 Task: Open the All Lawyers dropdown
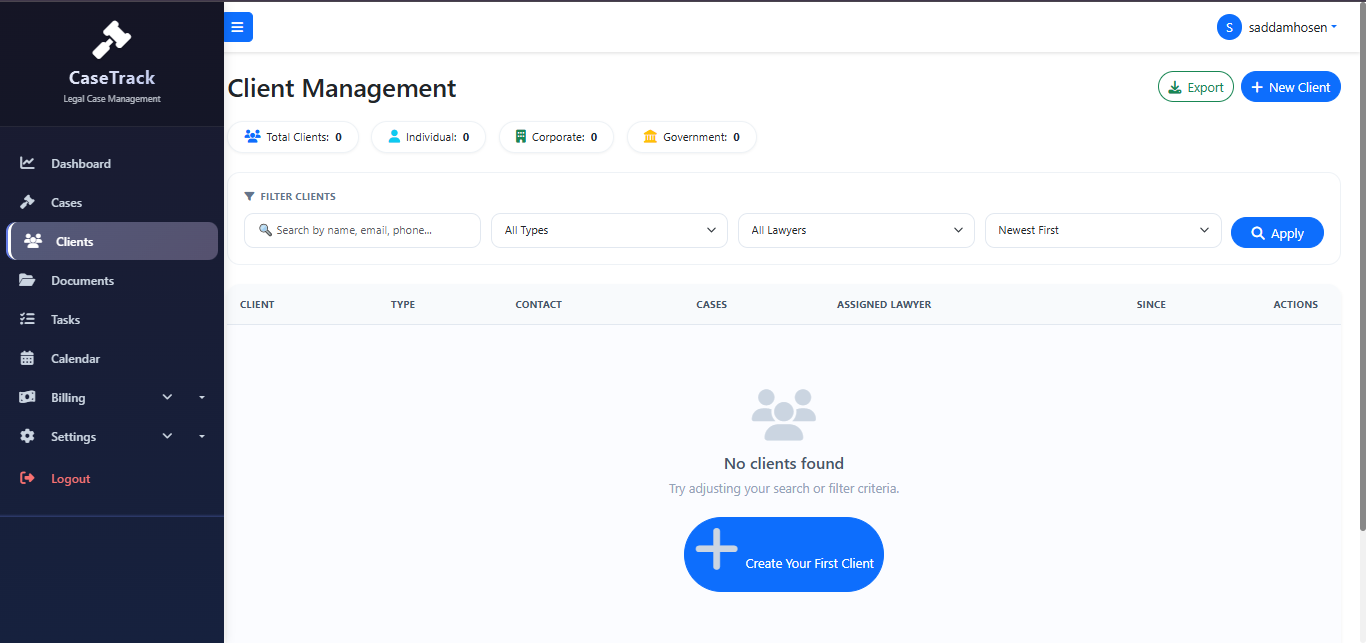(x=856, y=230)
